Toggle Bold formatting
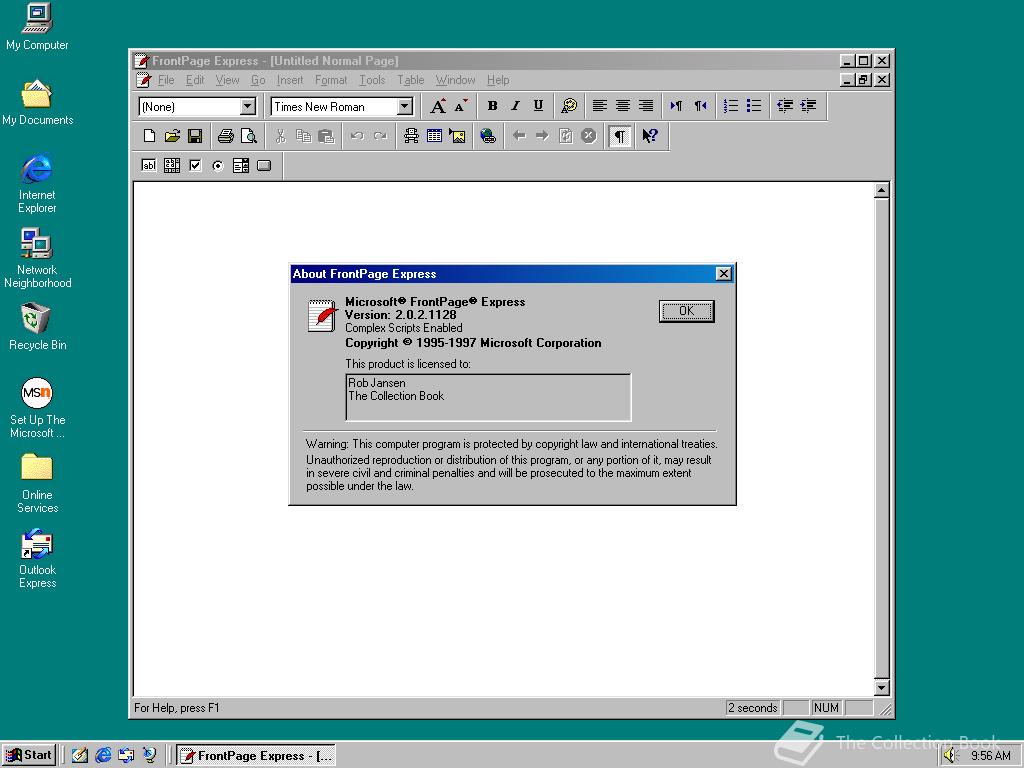 click(x=492, y=106)
